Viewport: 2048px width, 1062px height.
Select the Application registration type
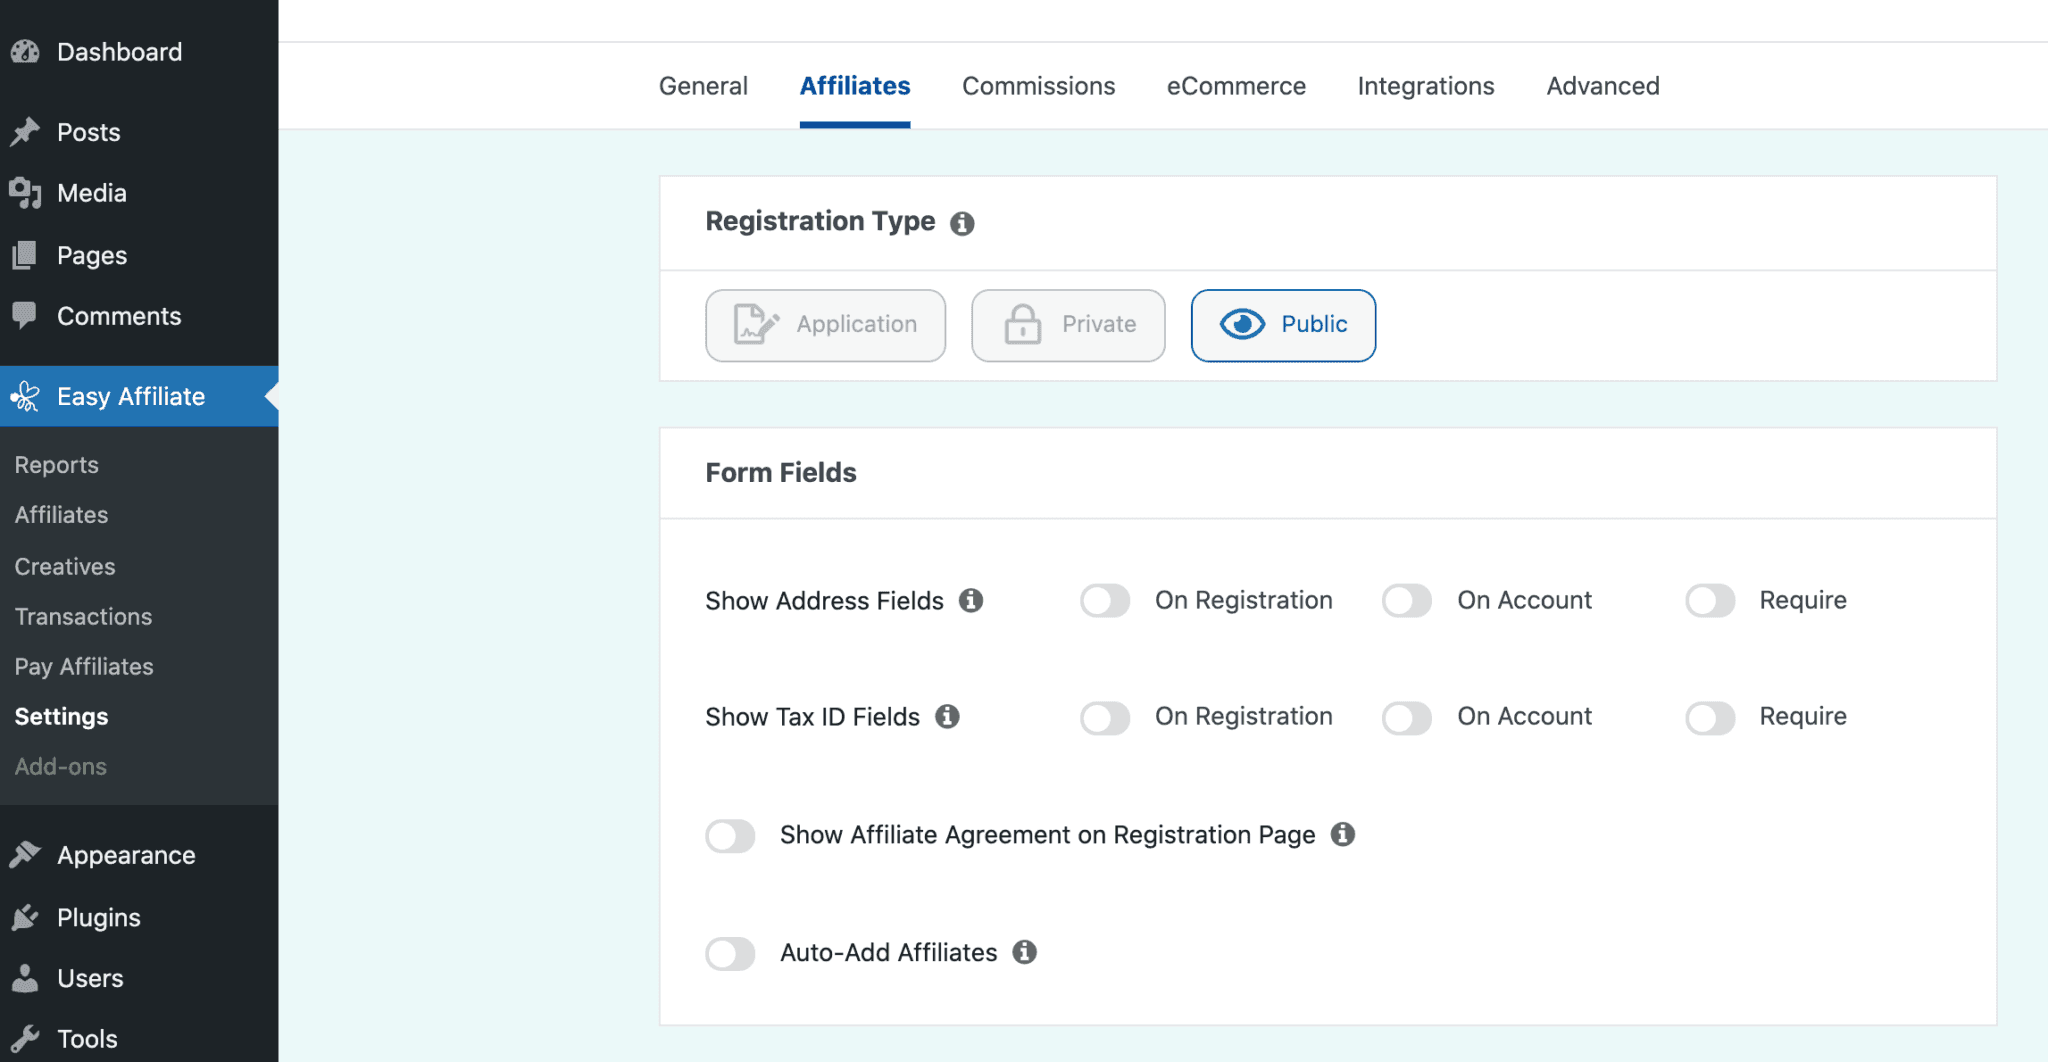click(825, 325)
